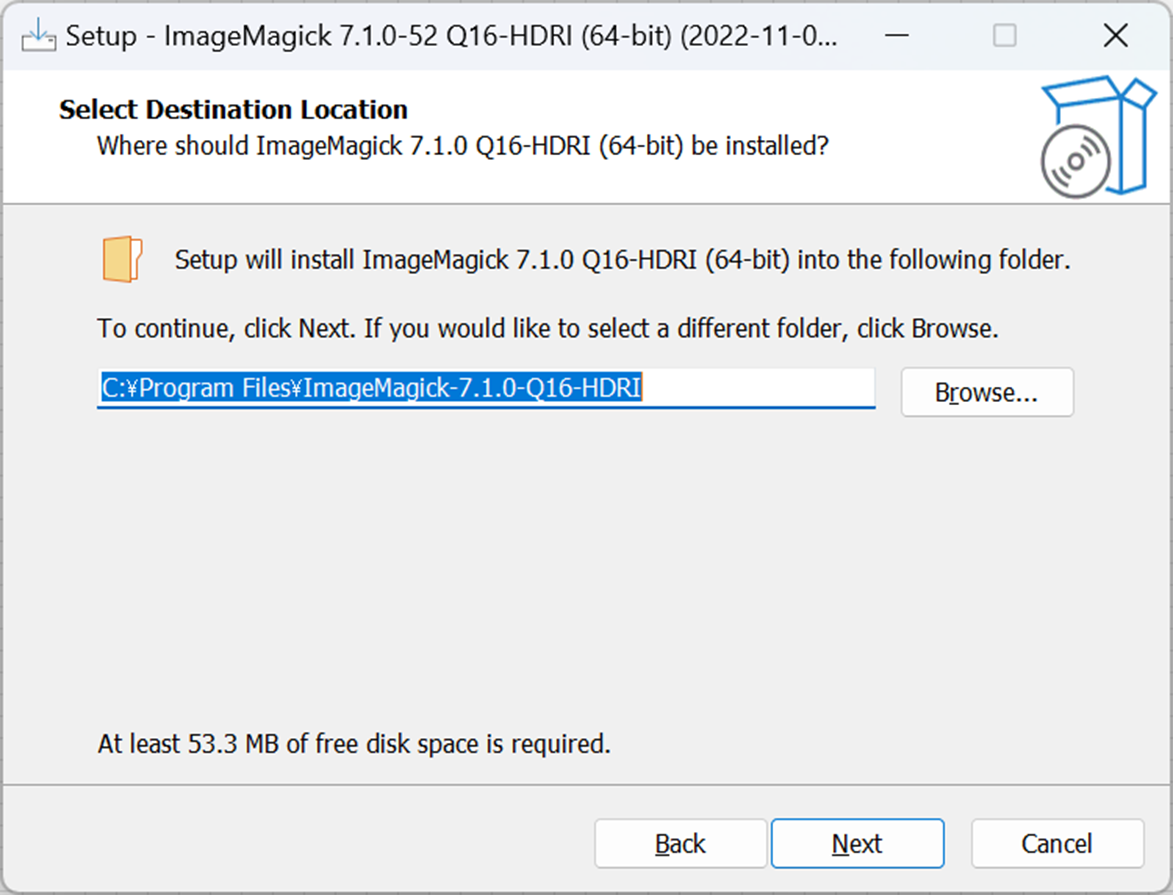Viewport: 1173px width, 895px height.
Task: Click the 'Setup will install ImageMagick' text
Action: click(x=622, y=261)
